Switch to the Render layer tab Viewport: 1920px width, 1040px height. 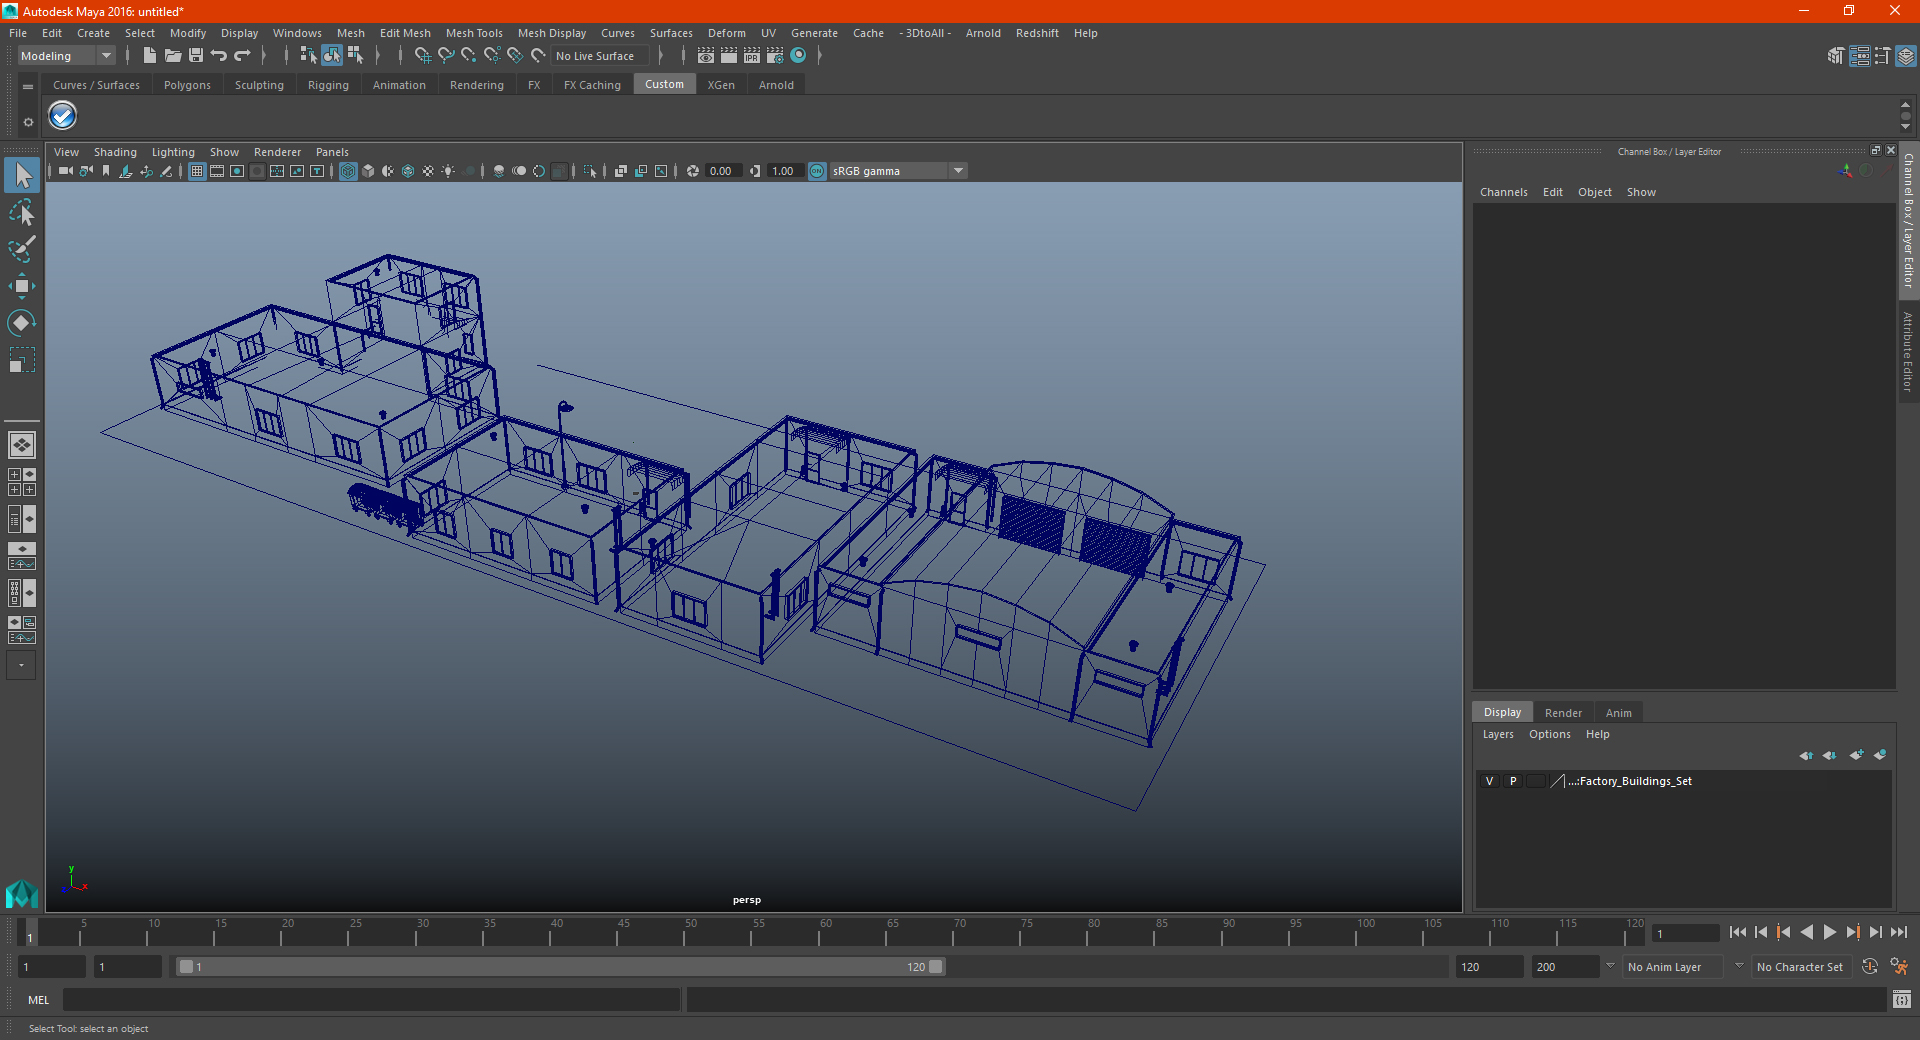click(x=1563, y=713)
